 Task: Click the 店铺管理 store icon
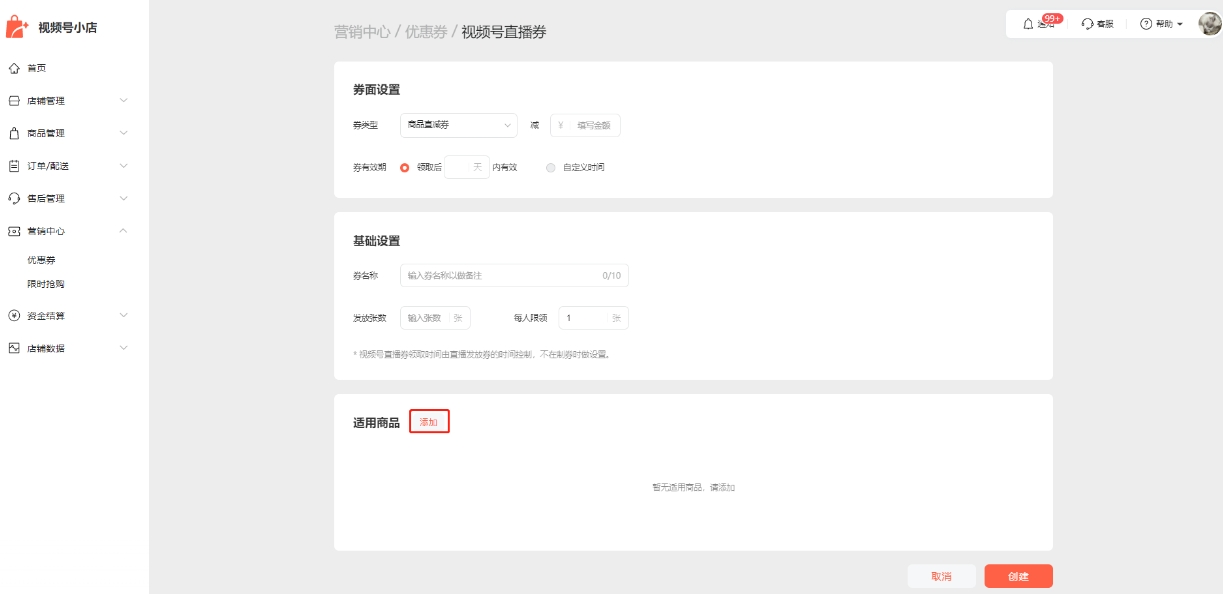pyautogui.click(x=14, y=101)
